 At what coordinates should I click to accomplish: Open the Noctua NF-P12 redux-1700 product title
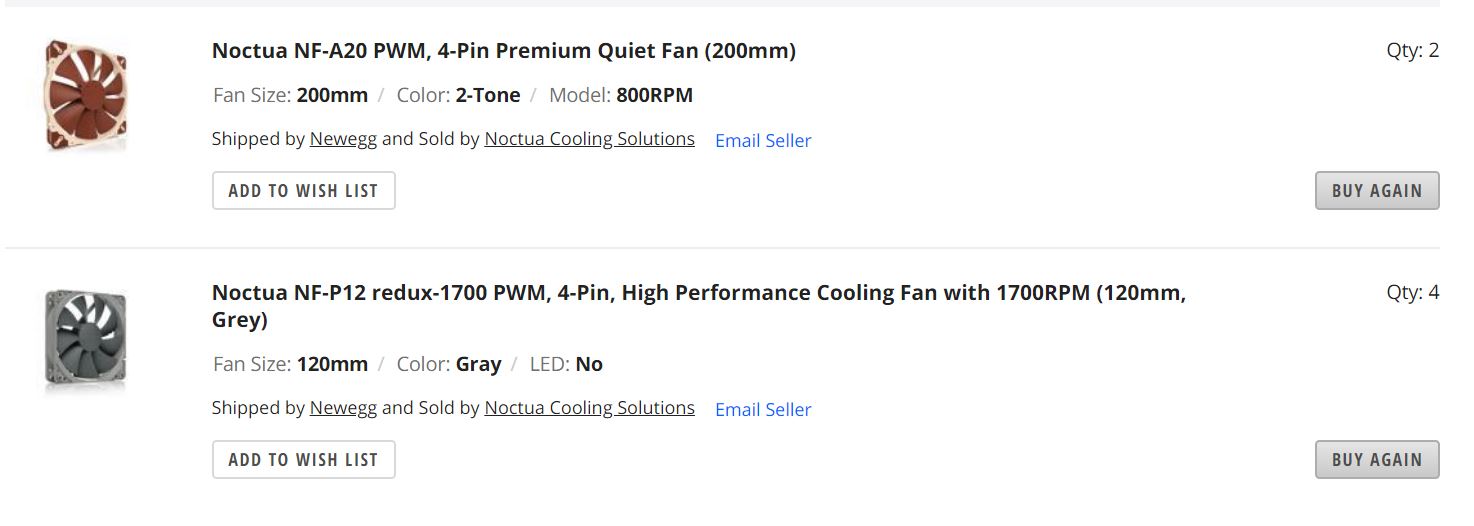click(698, 294)
